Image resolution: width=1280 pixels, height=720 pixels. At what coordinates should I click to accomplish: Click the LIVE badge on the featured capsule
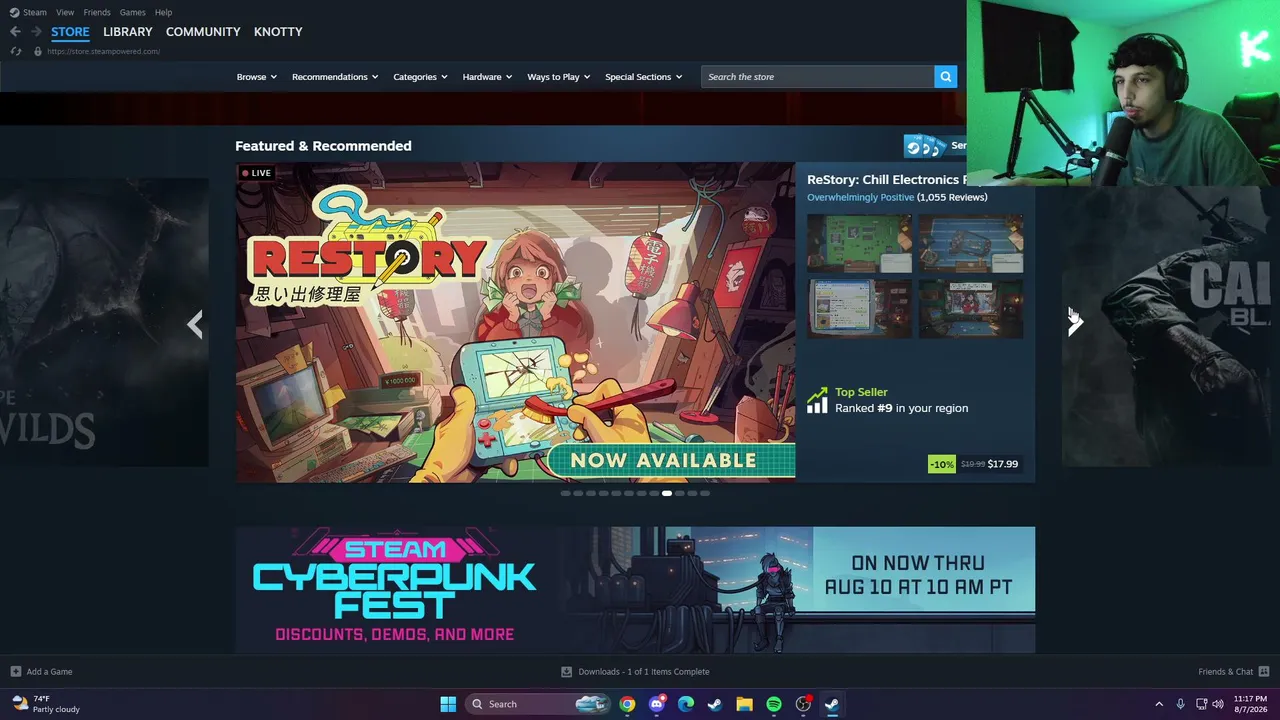pyautogui.click(x=256, y=173)
